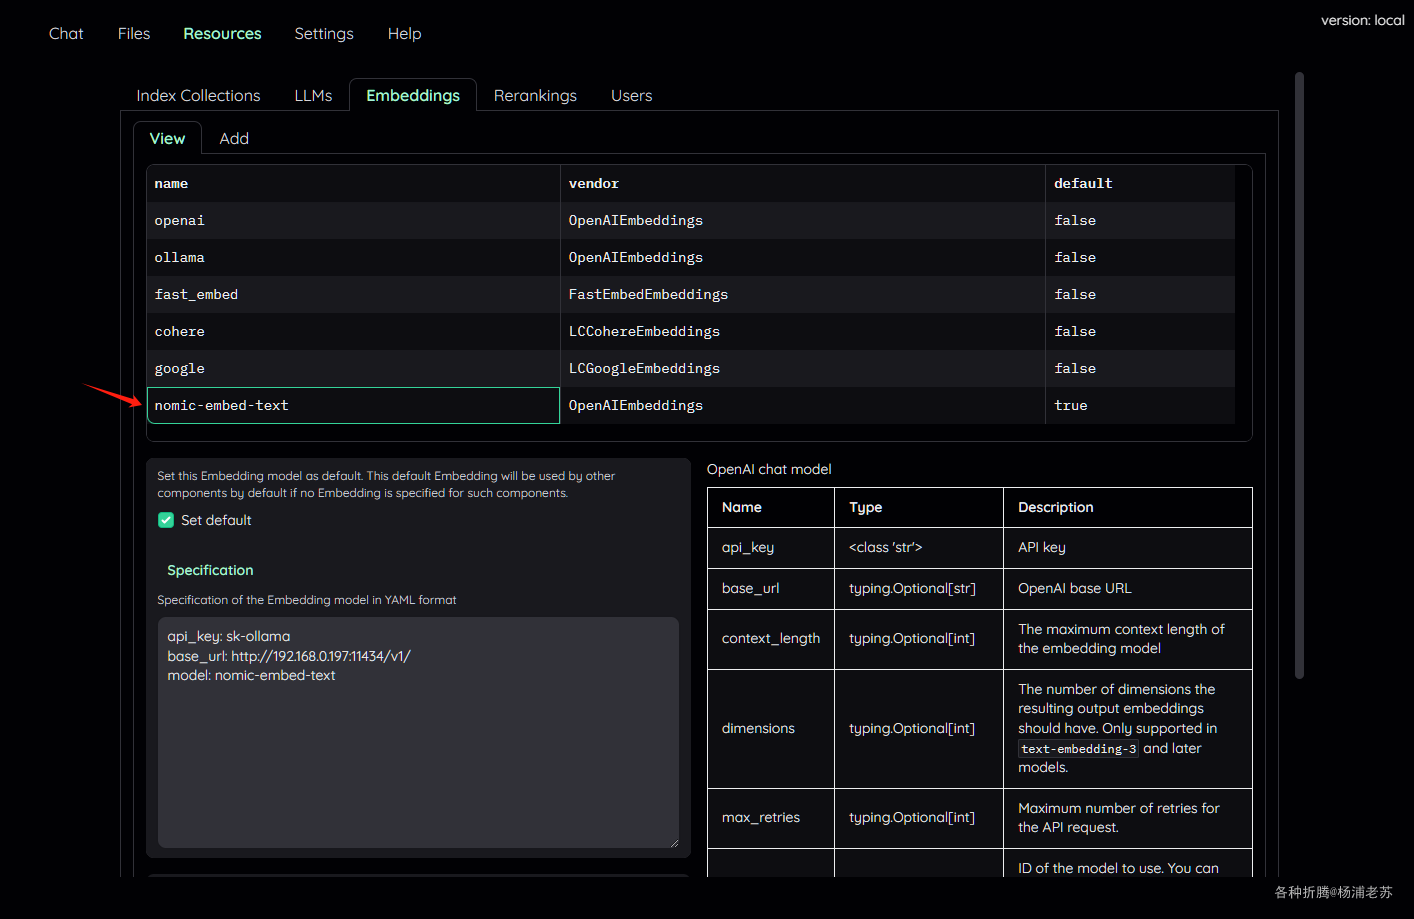Image resolution: width=1414 pixels, height=919 pixels.
Task: Click the FastEmbedEmbeddings vendor cell
Action: 803,295
